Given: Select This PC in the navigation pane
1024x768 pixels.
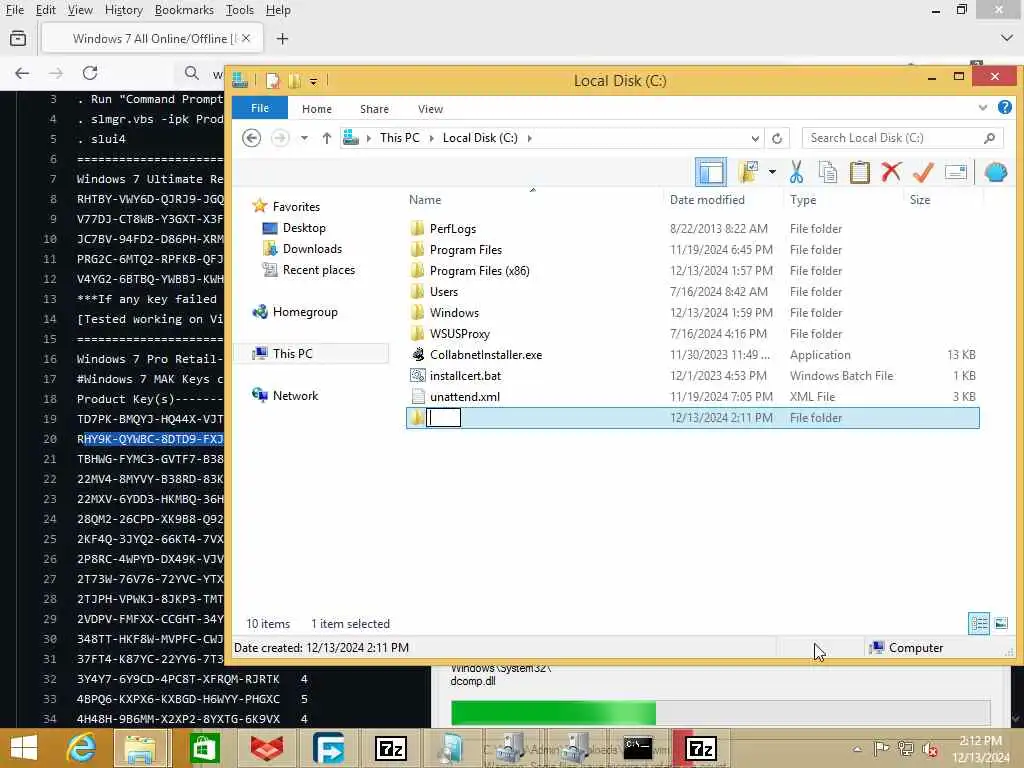Looking at the screenshot, I should 292,353.
